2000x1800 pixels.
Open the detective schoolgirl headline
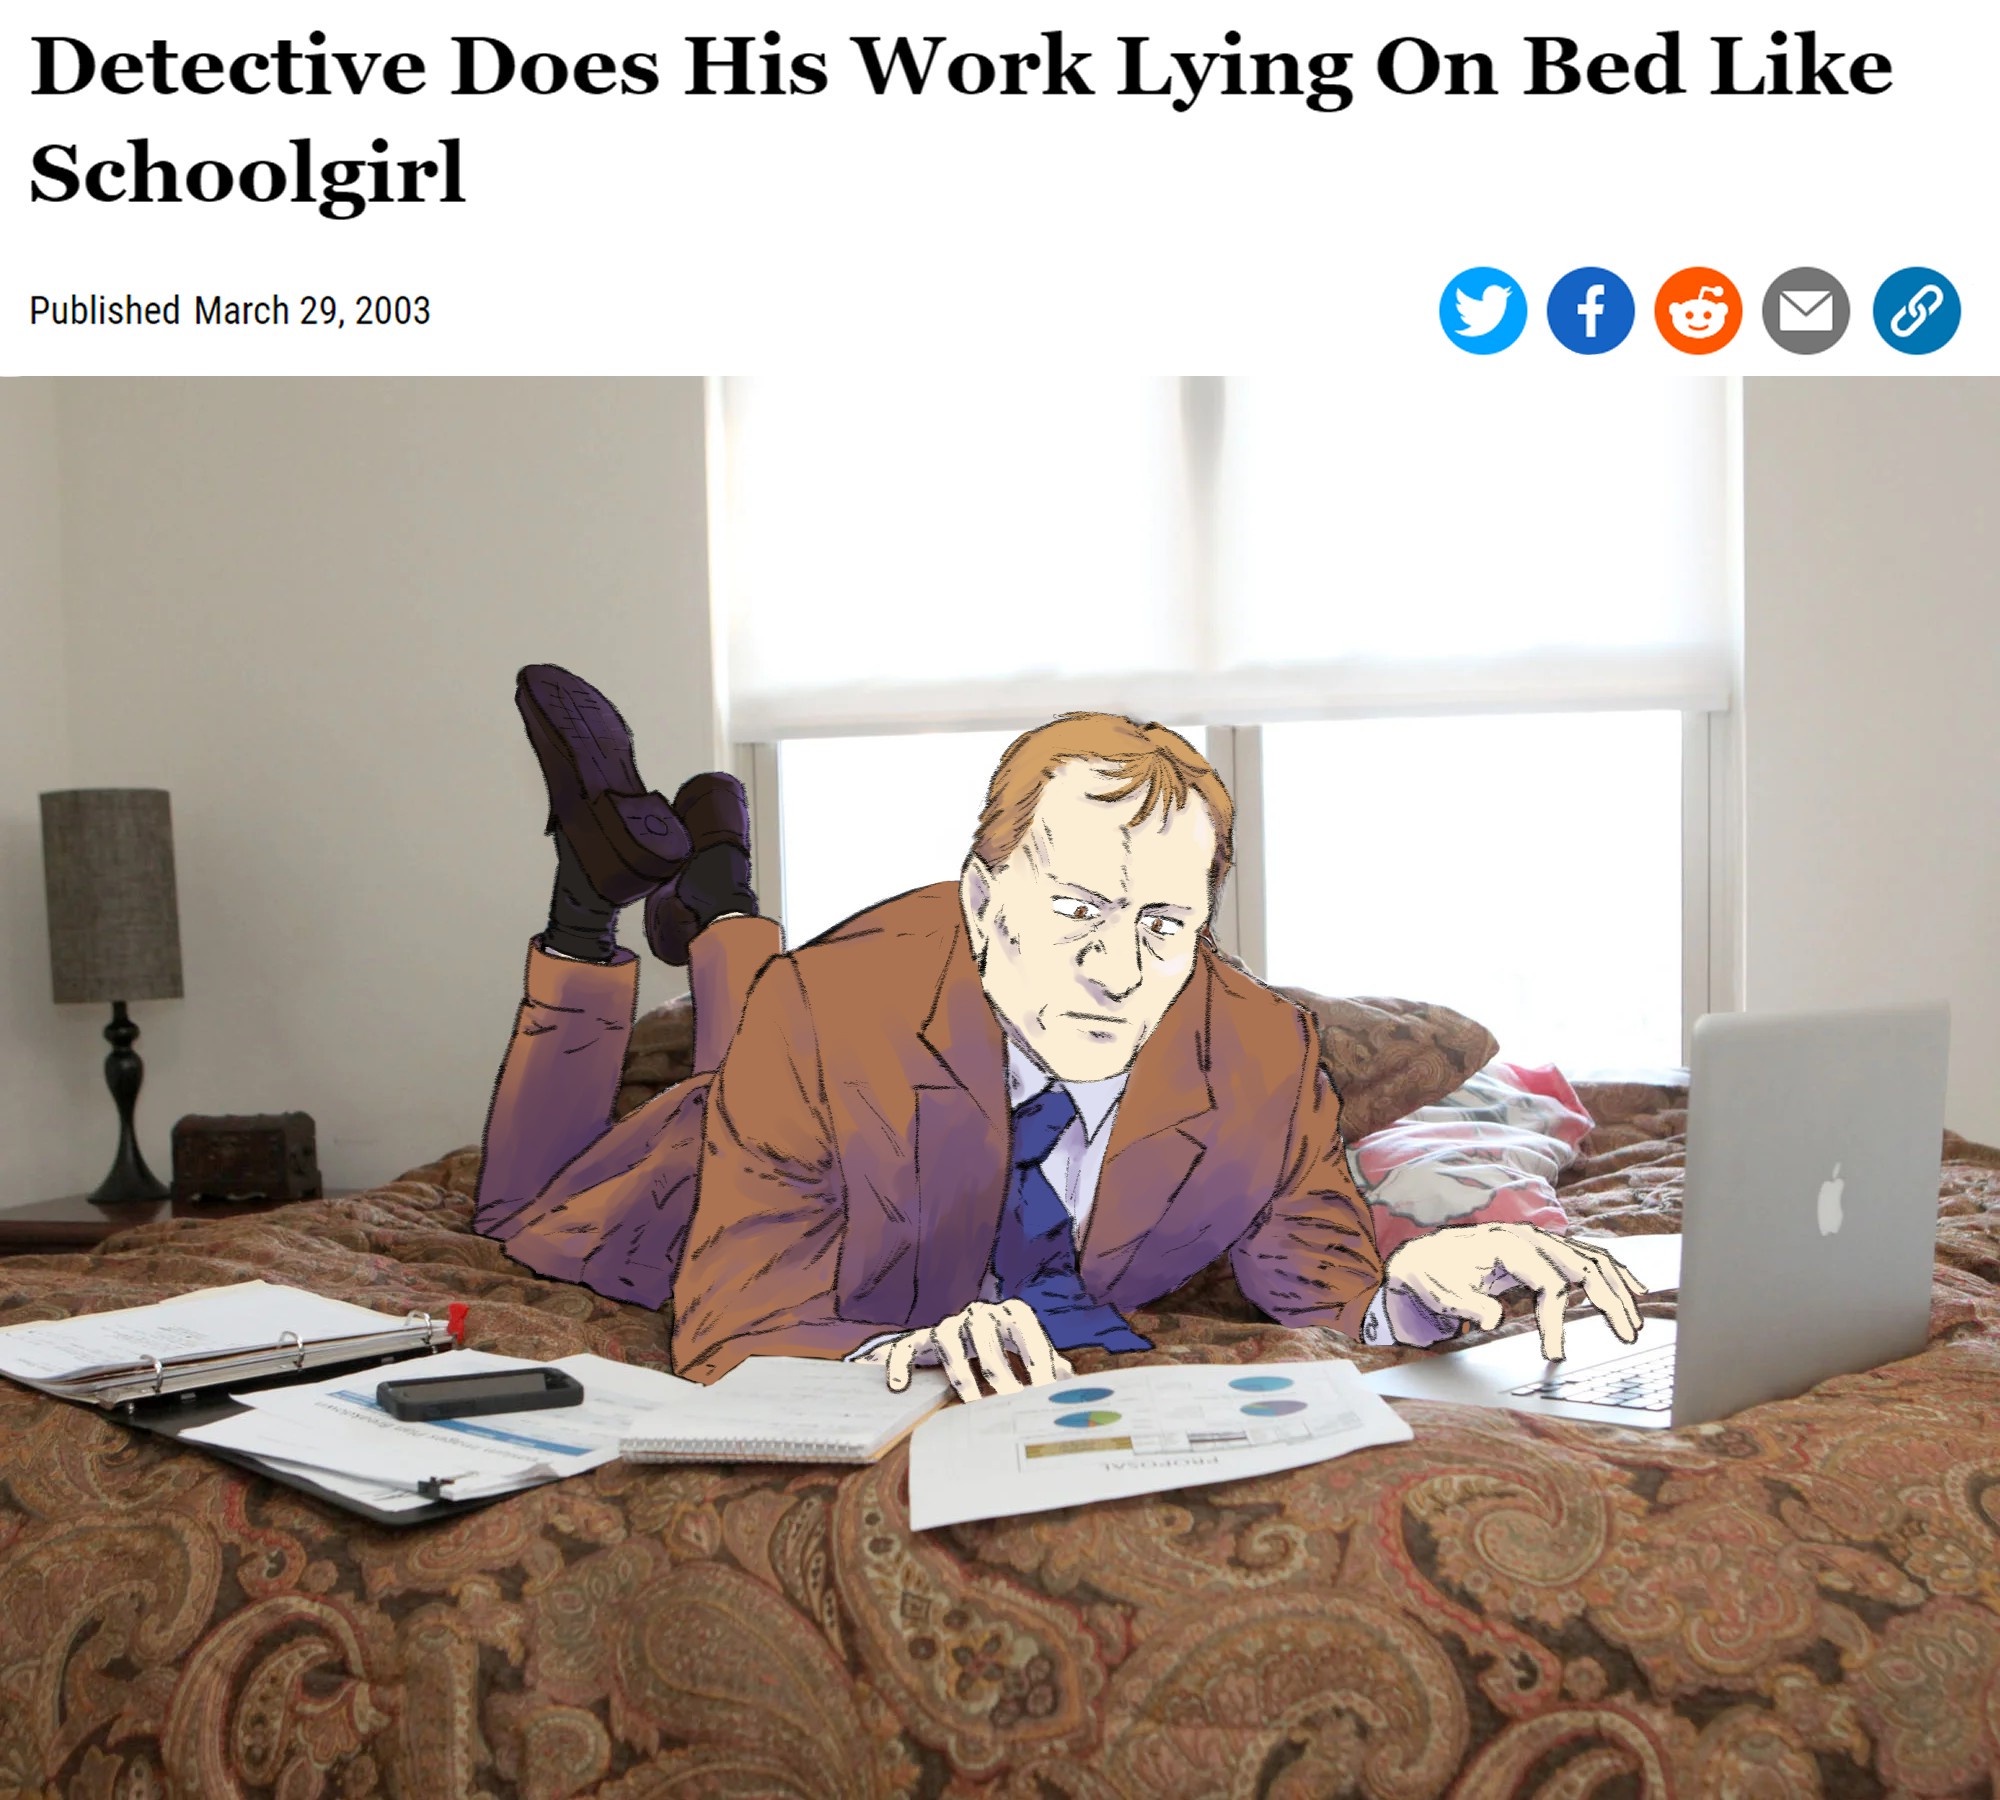click(x=960, y=118)
